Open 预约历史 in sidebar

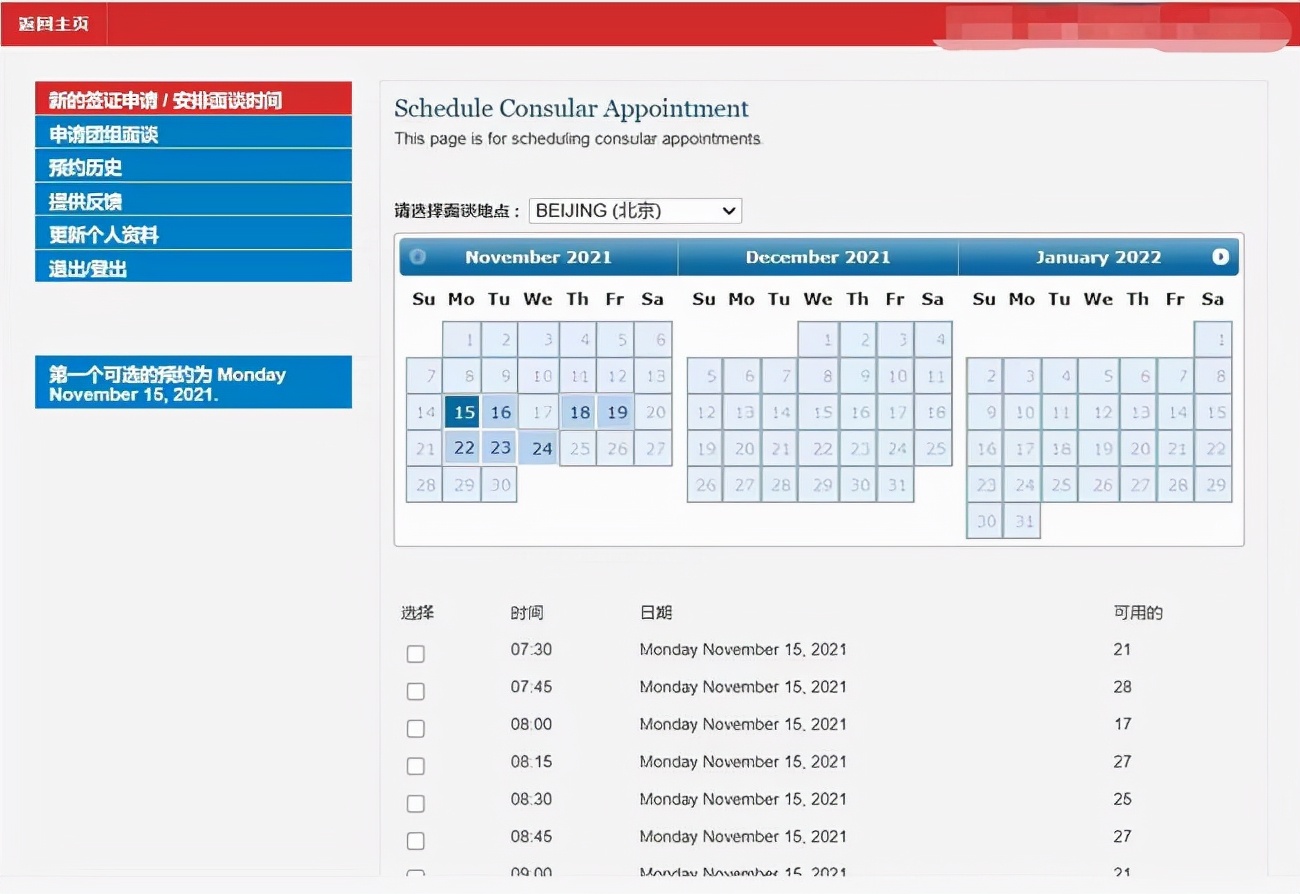[193, 167]
